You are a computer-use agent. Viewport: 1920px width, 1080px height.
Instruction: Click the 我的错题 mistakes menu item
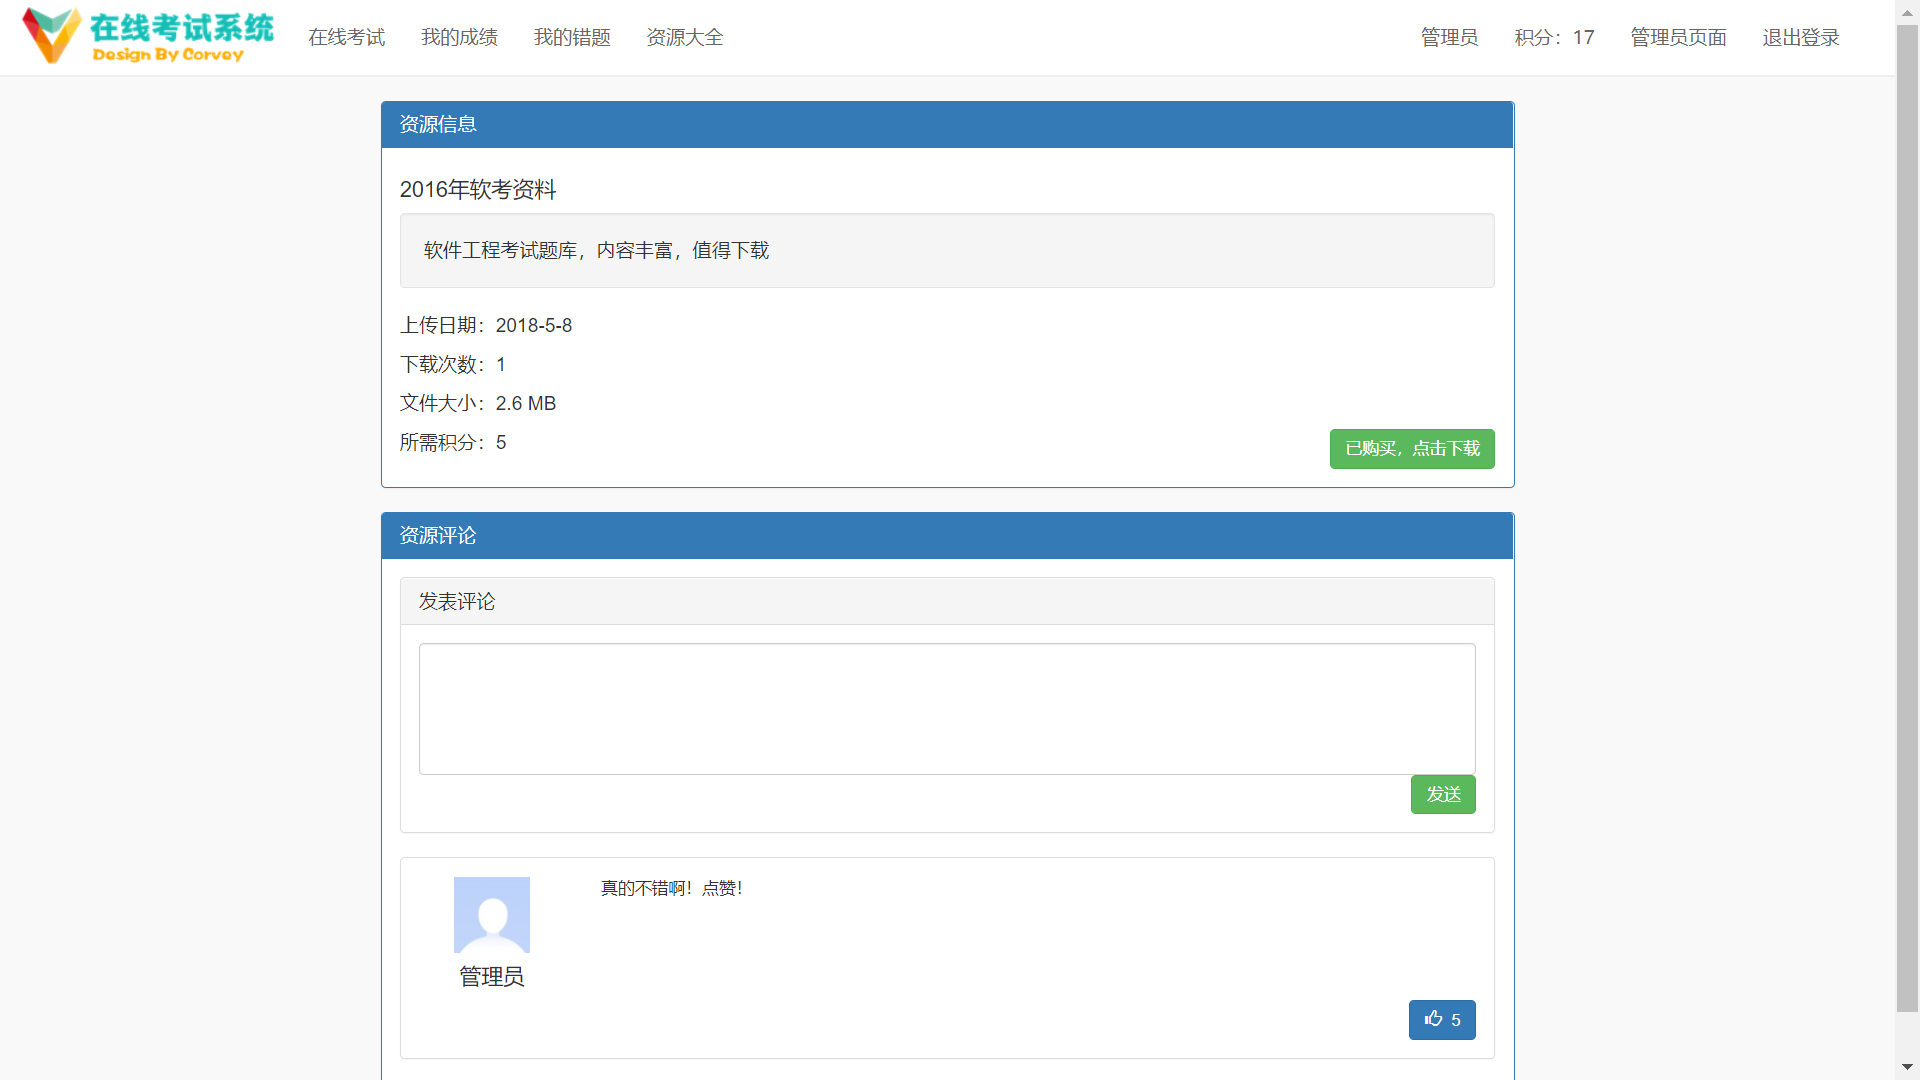(572, 37)
